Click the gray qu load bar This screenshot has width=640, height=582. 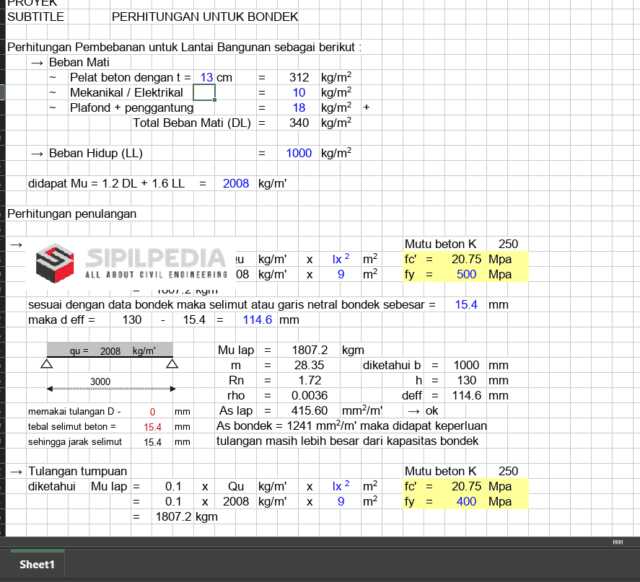(108, 351)
